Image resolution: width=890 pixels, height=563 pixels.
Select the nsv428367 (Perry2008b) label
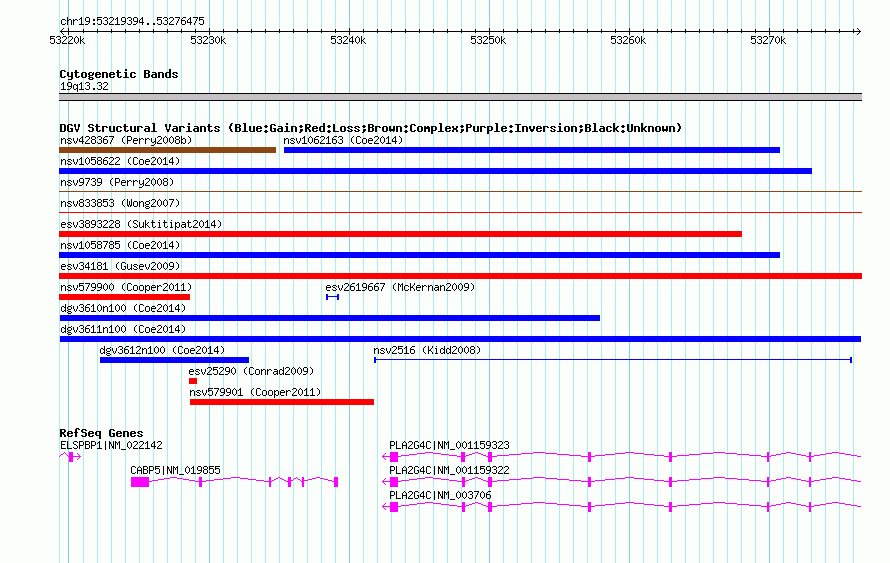tap(126, 140)
